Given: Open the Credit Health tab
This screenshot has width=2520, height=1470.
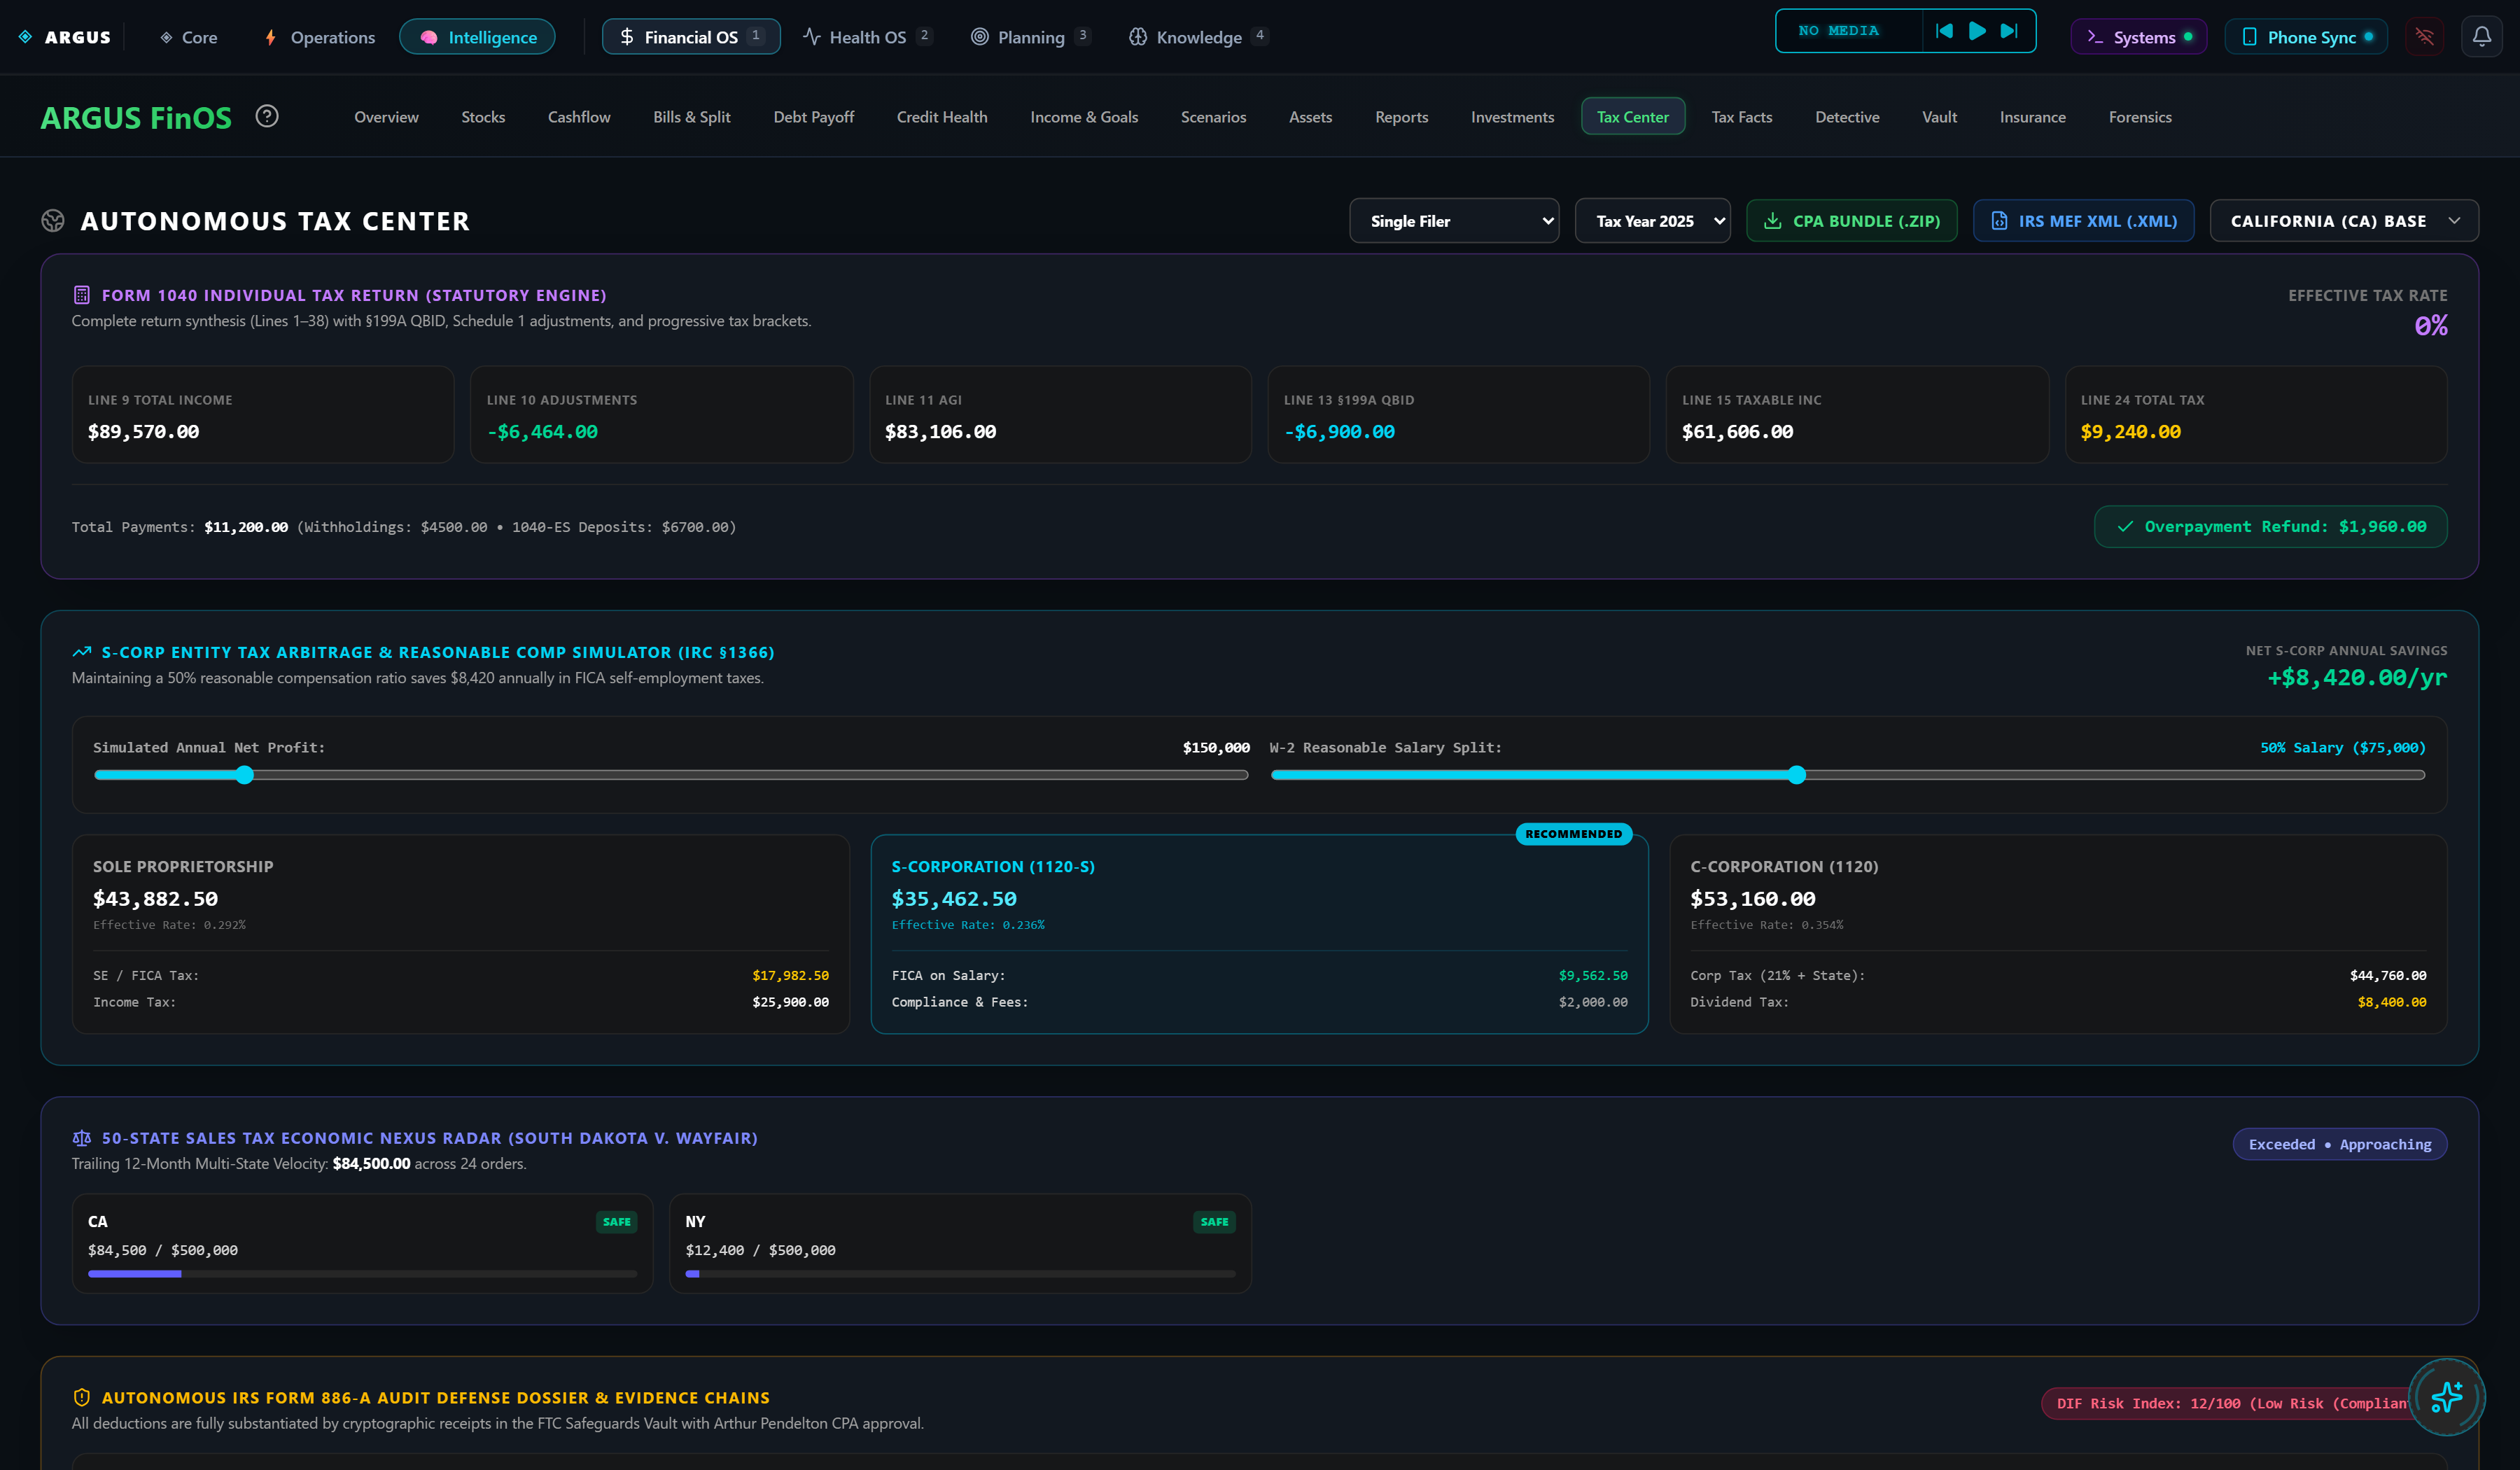Looking at the screenshot, I should point(942,117).
